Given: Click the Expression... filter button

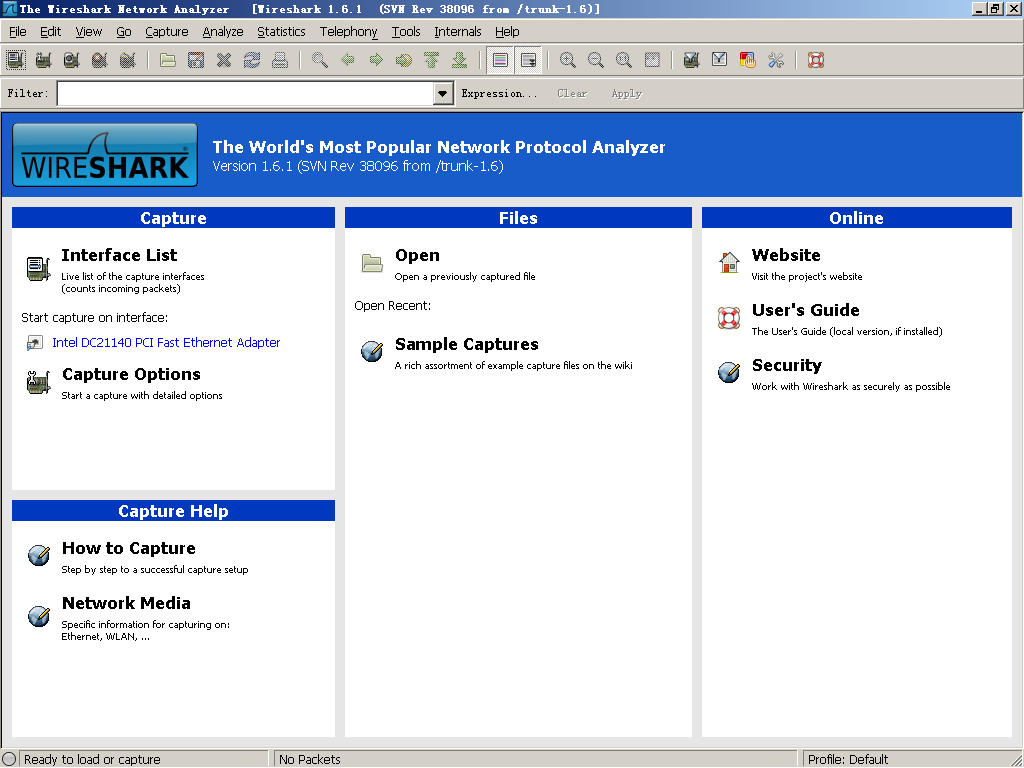Looking at the screenshot, I should [x=498, y=93].
